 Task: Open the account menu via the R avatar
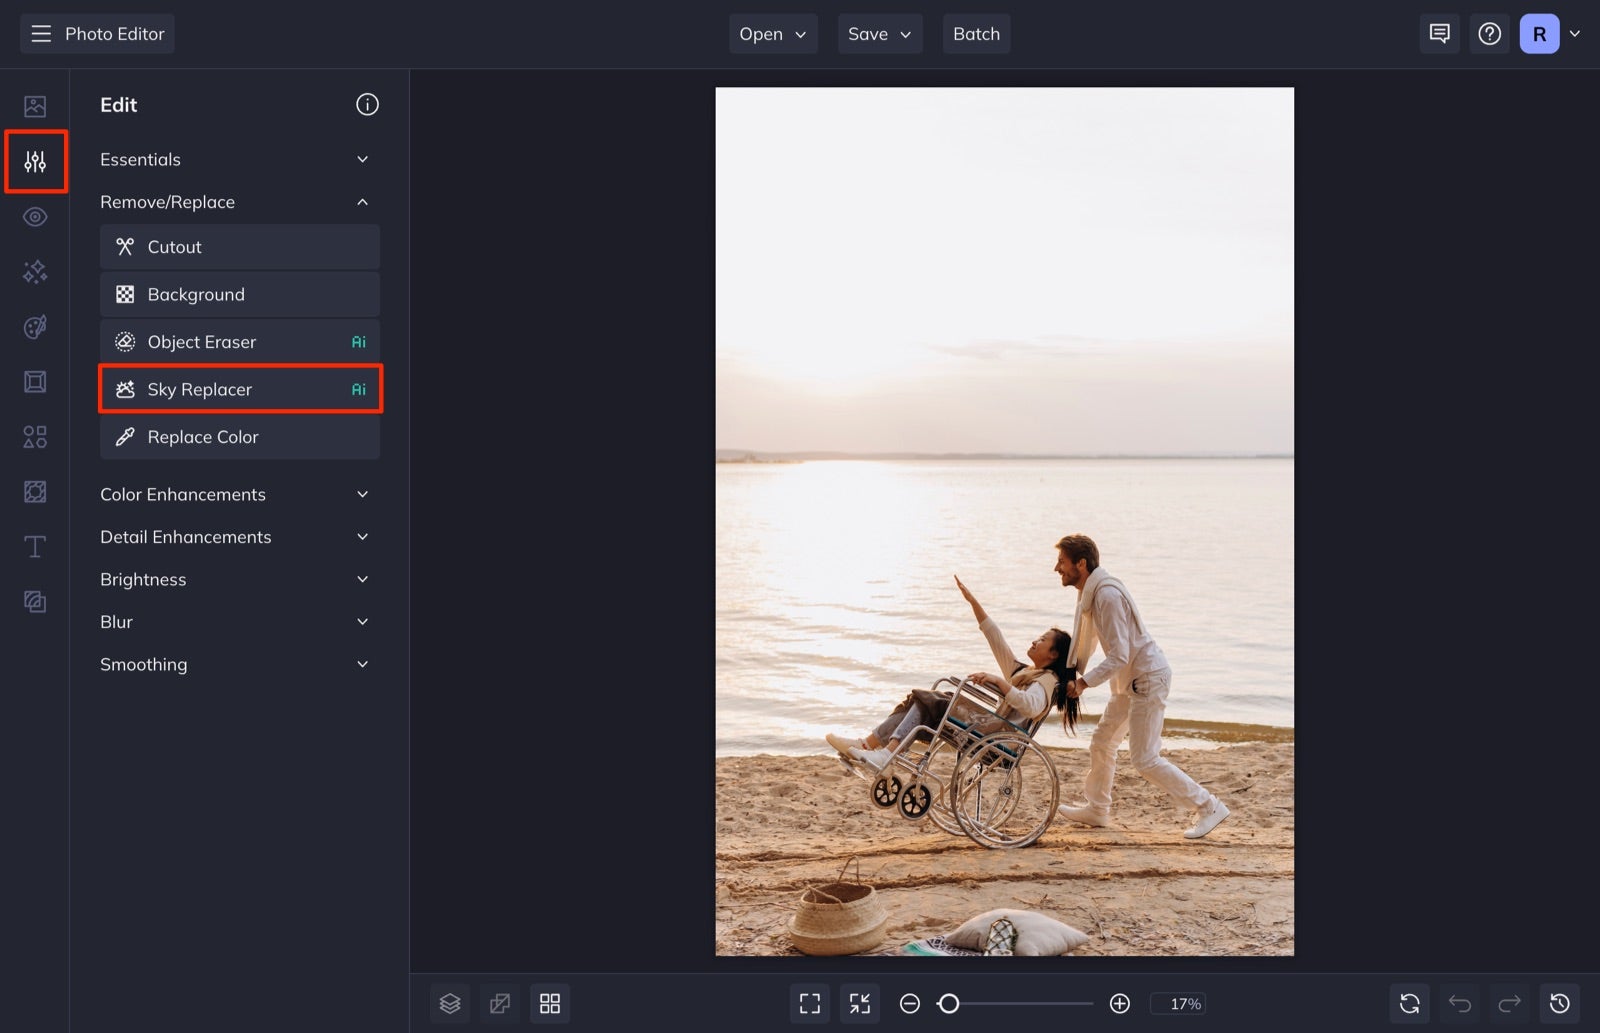point(1538,33)
